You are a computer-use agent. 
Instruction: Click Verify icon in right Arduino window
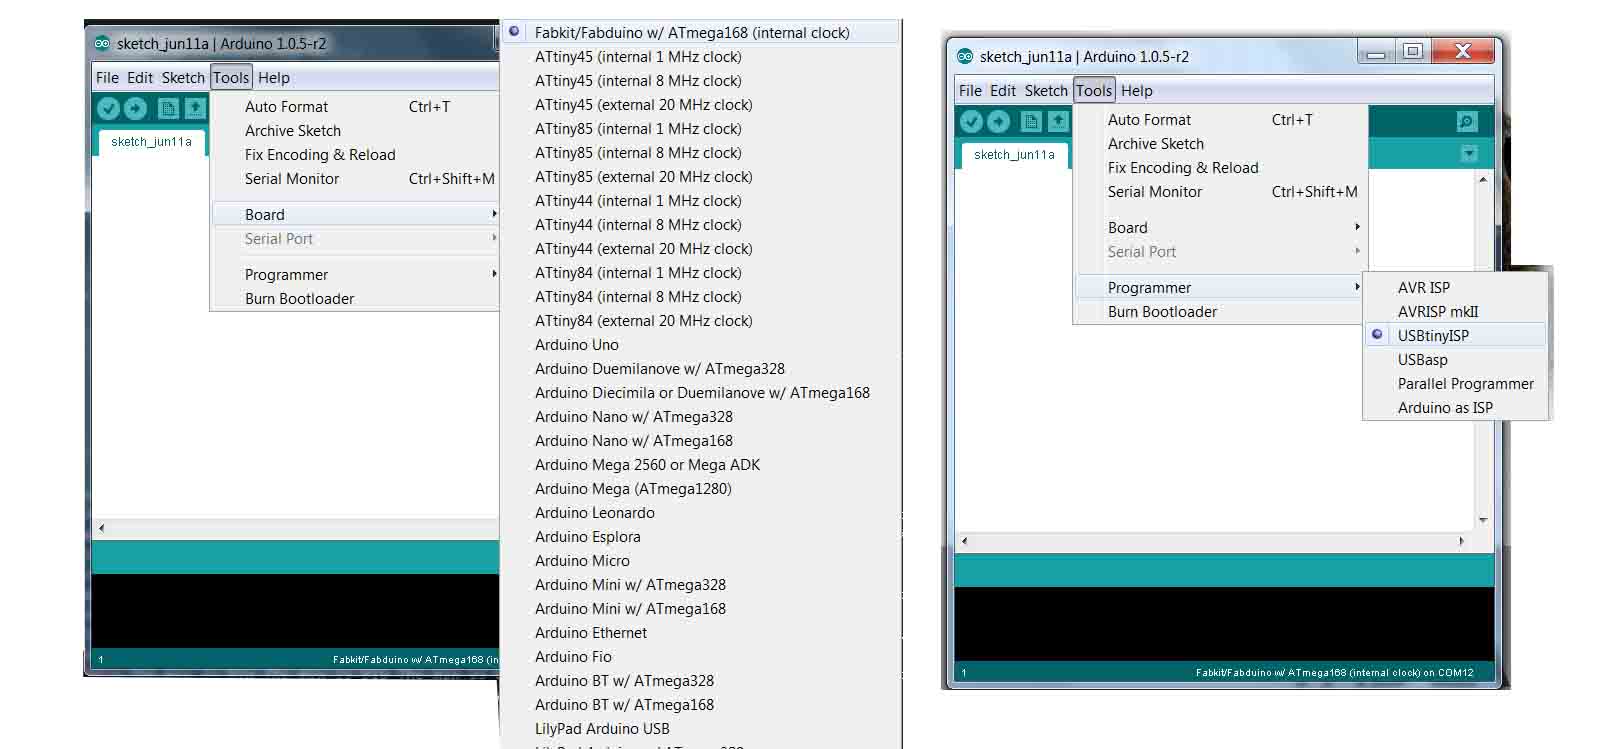coord(971,121)
